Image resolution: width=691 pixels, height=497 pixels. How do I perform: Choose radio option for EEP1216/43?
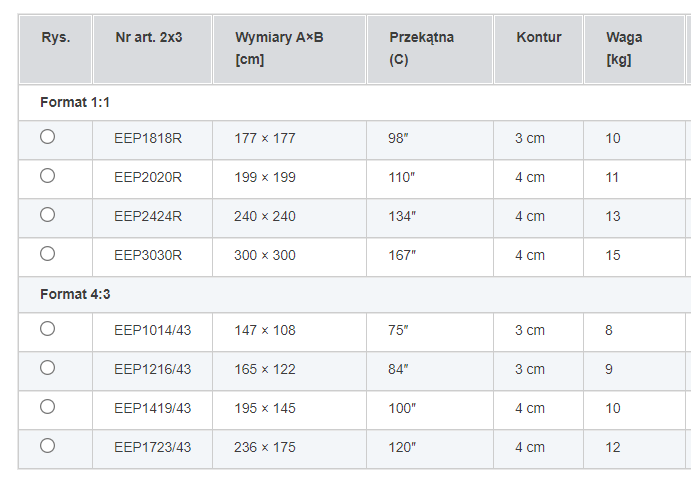click(x=47, y=368)
